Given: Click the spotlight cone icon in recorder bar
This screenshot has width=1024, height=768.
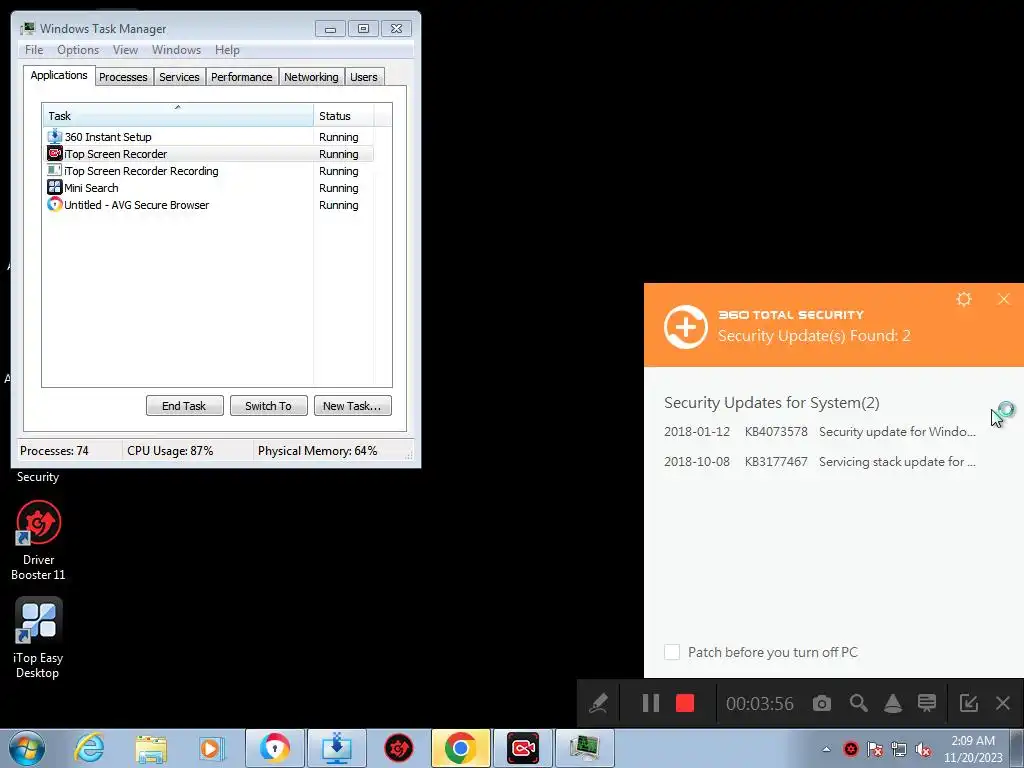Looking at the screenshot, I should click(892, 703).
